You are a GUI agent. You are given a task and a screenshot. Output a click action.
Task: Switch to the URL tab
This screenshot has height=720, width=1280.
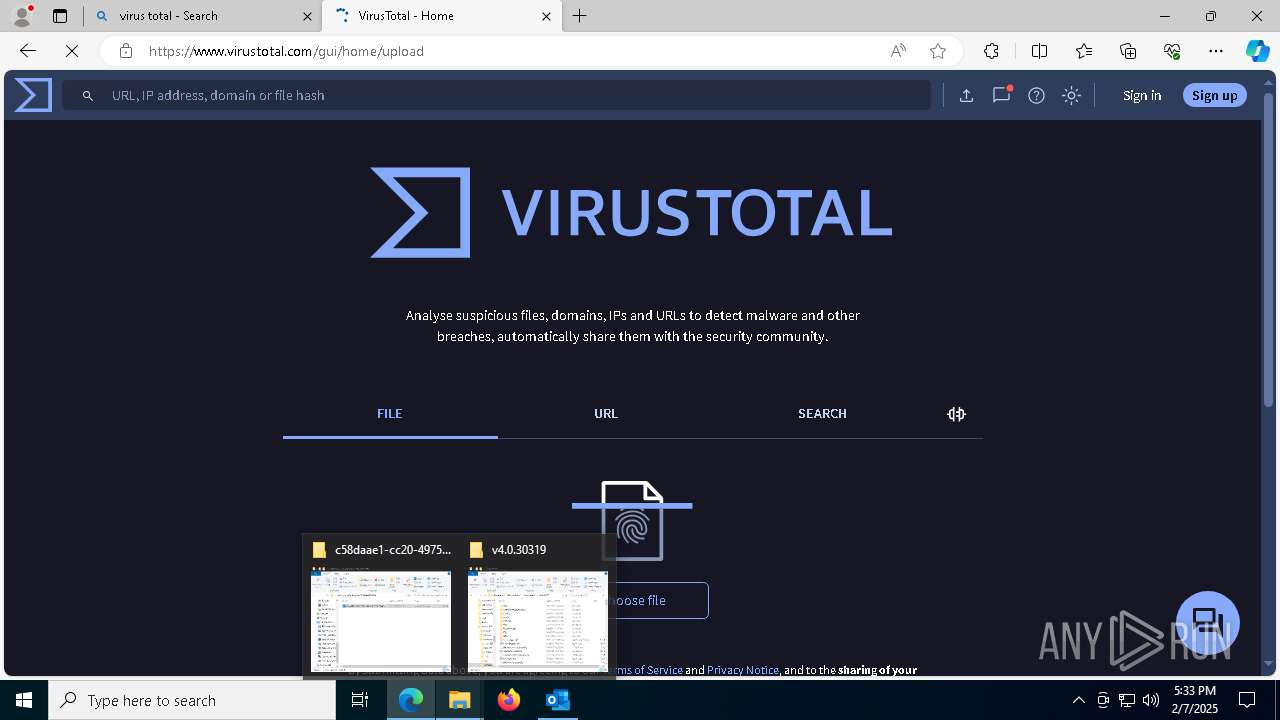(x=606, y=413)
